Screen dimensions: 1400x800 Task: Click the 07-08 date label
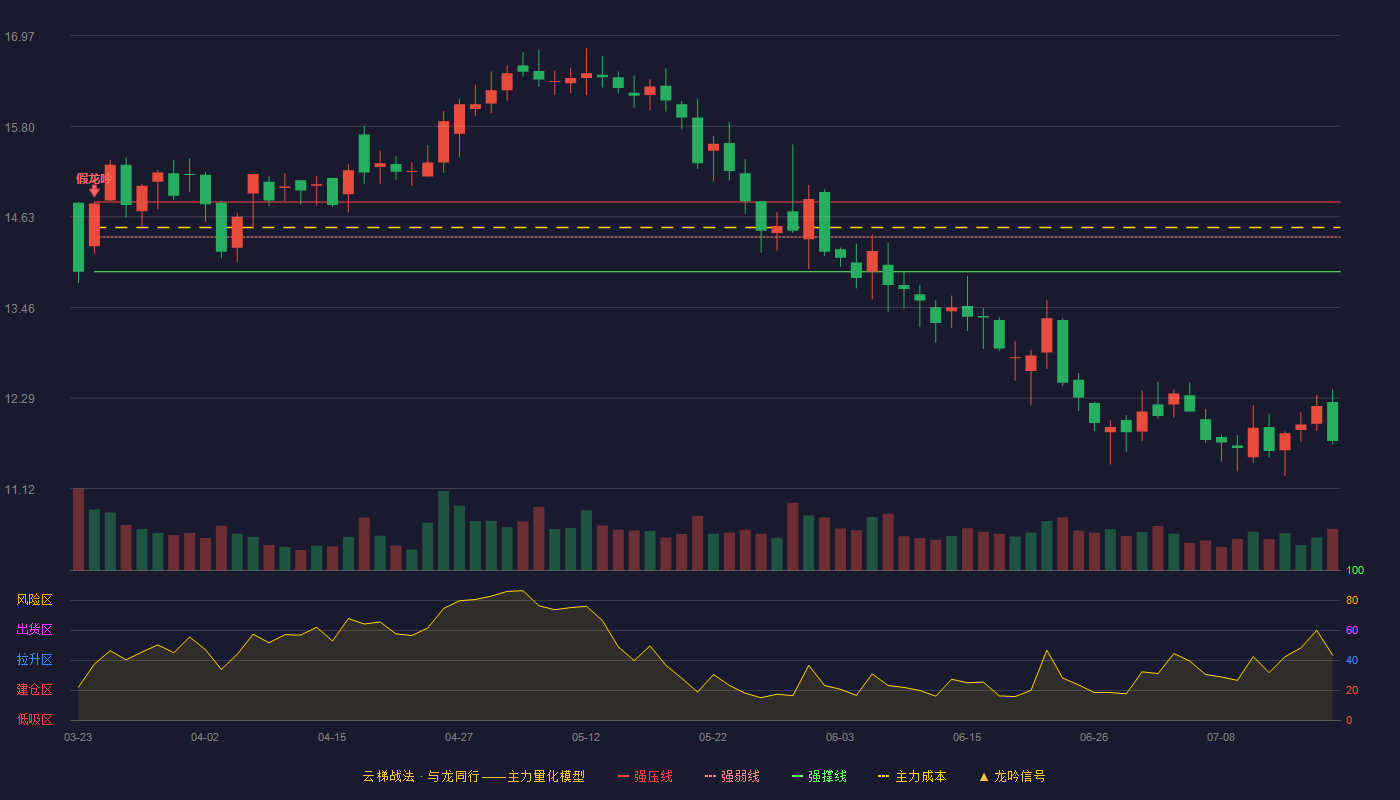coord(1221,737)
